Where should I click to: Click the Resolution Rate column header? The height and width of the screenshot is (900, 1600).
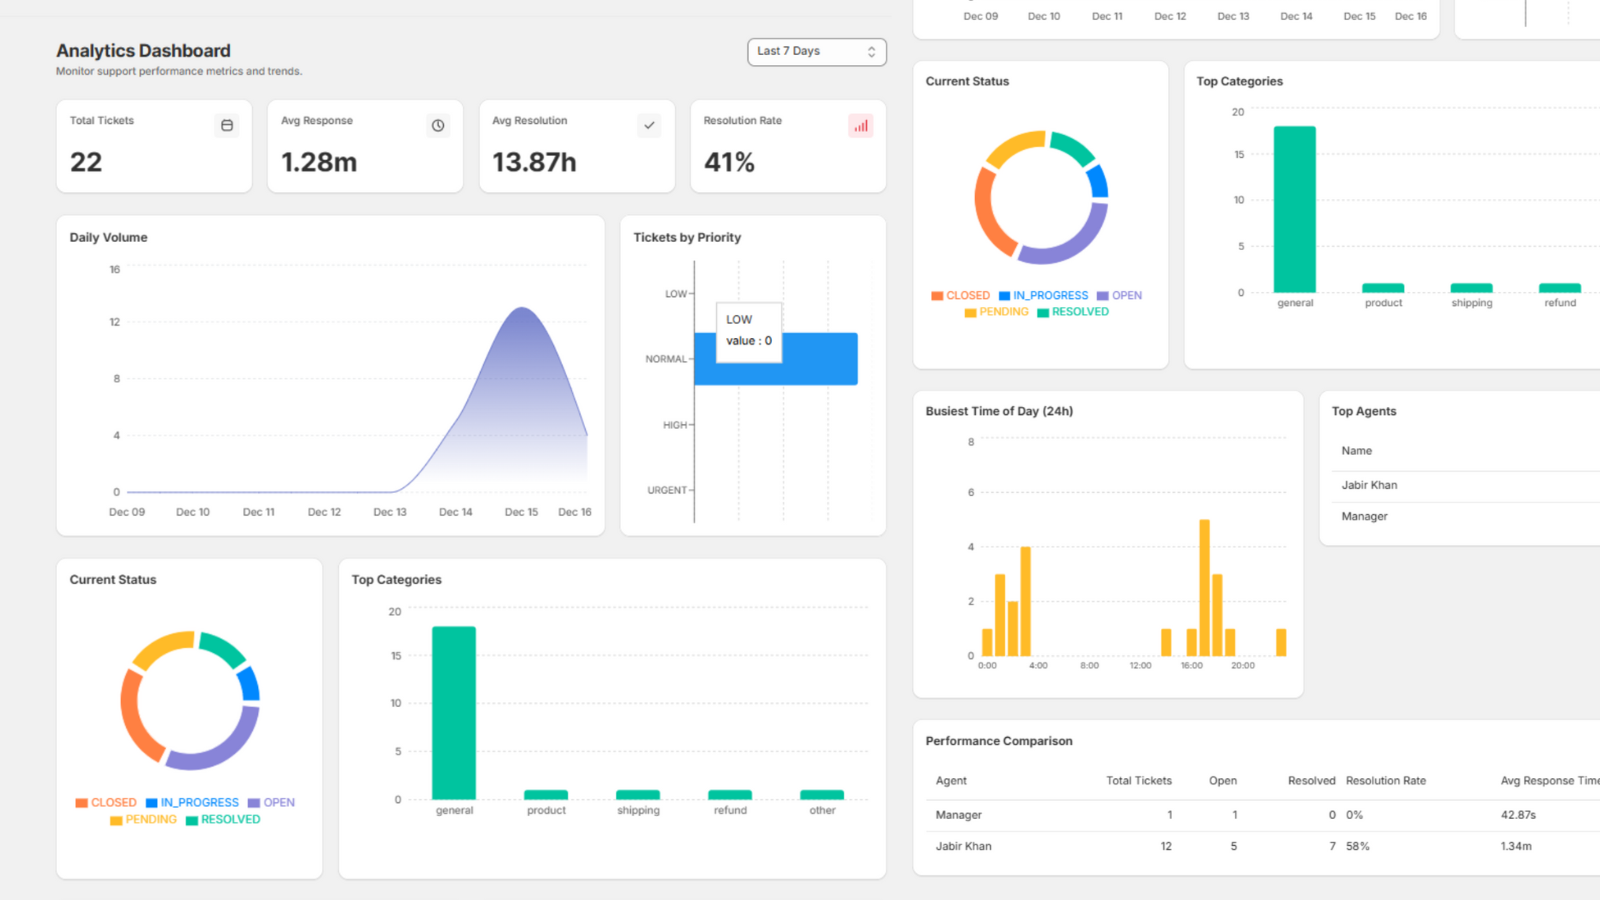point(1386,780)
